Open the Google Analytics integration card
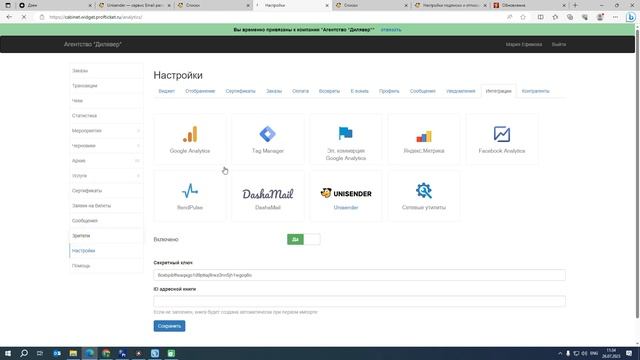The width and height of the screenshot is (640, 360). point(190,140)
